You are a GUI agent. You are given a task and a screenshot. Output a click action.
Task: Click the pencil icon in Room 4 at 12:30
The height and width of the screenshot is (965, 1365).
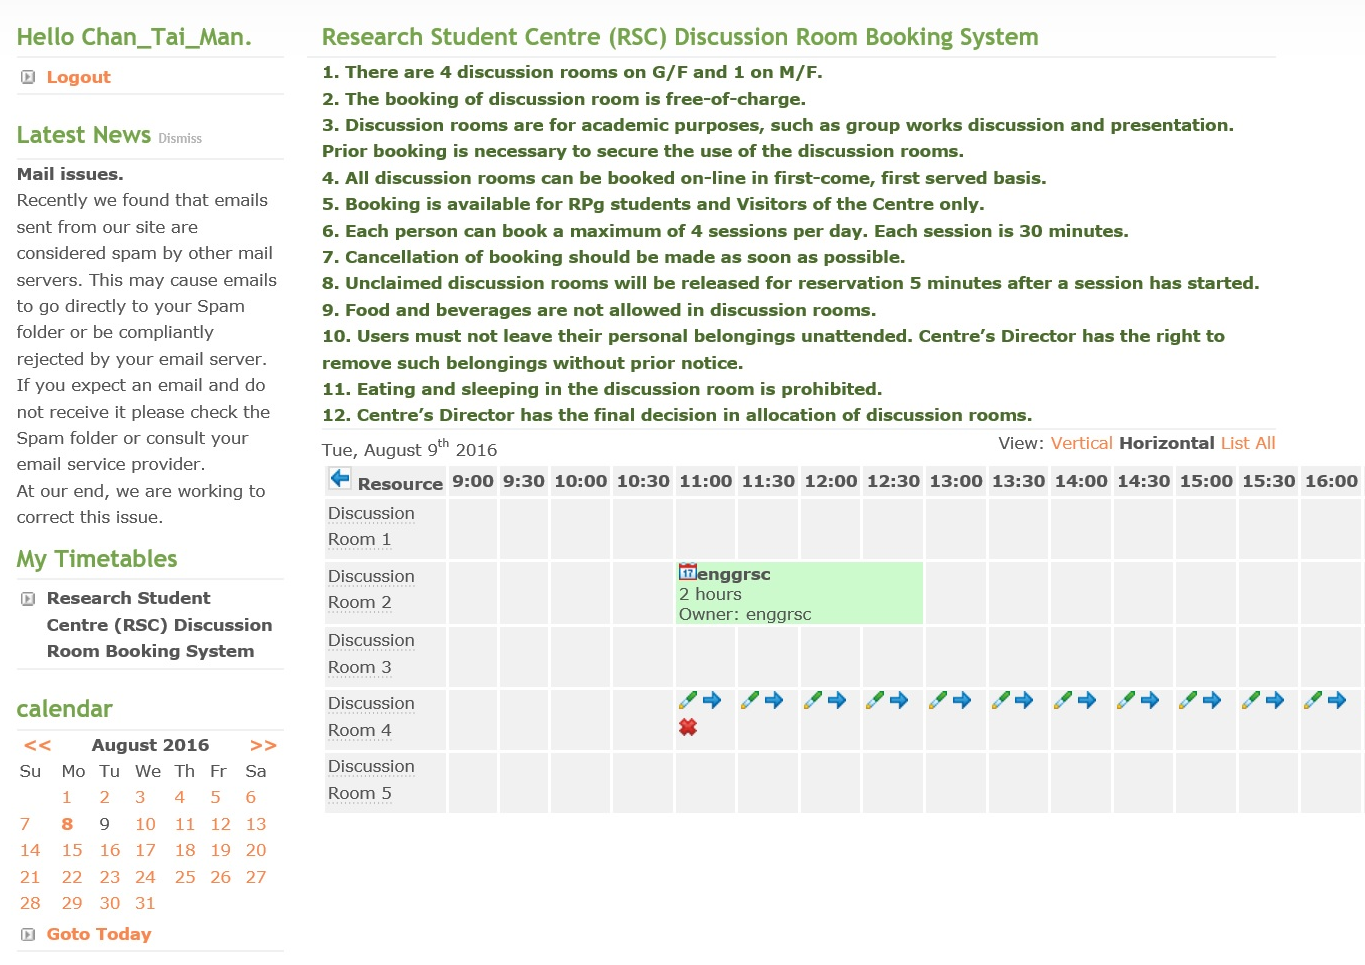pyautogui.click(x=875, y=700)
